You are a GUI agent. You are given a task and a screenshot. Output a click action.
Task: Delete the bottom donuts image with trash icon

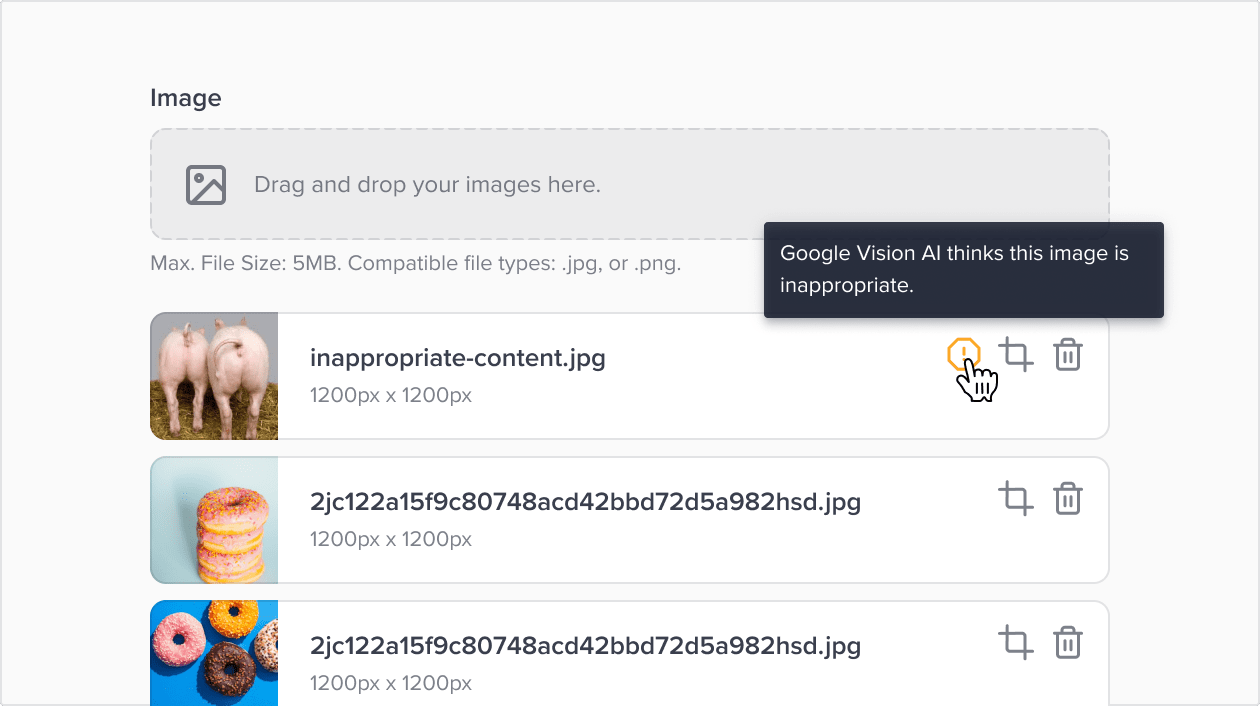(x=1067, y=642)
